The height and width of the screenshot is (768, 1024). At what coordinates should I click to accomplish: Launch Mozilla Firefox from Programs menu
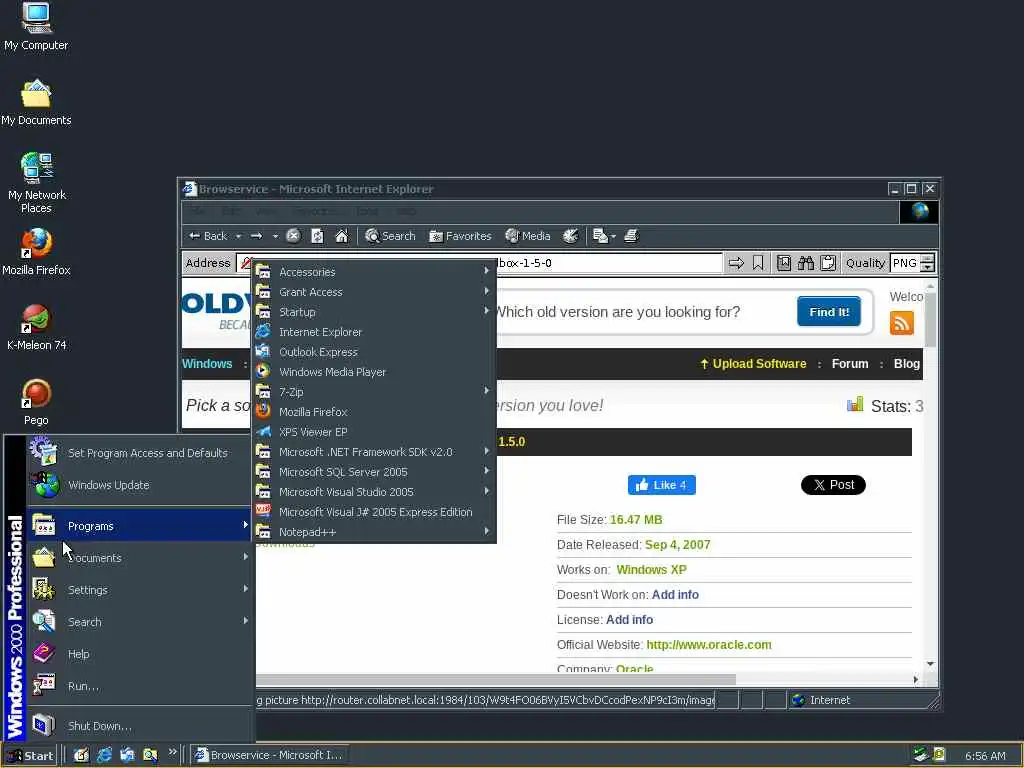[374, 412]
